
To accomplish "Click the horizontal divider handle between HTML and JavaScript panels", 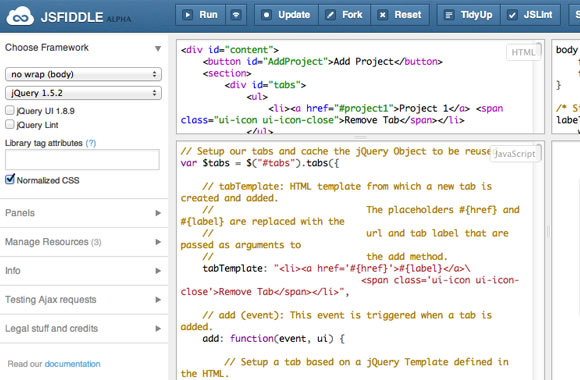I will (360, 137).
